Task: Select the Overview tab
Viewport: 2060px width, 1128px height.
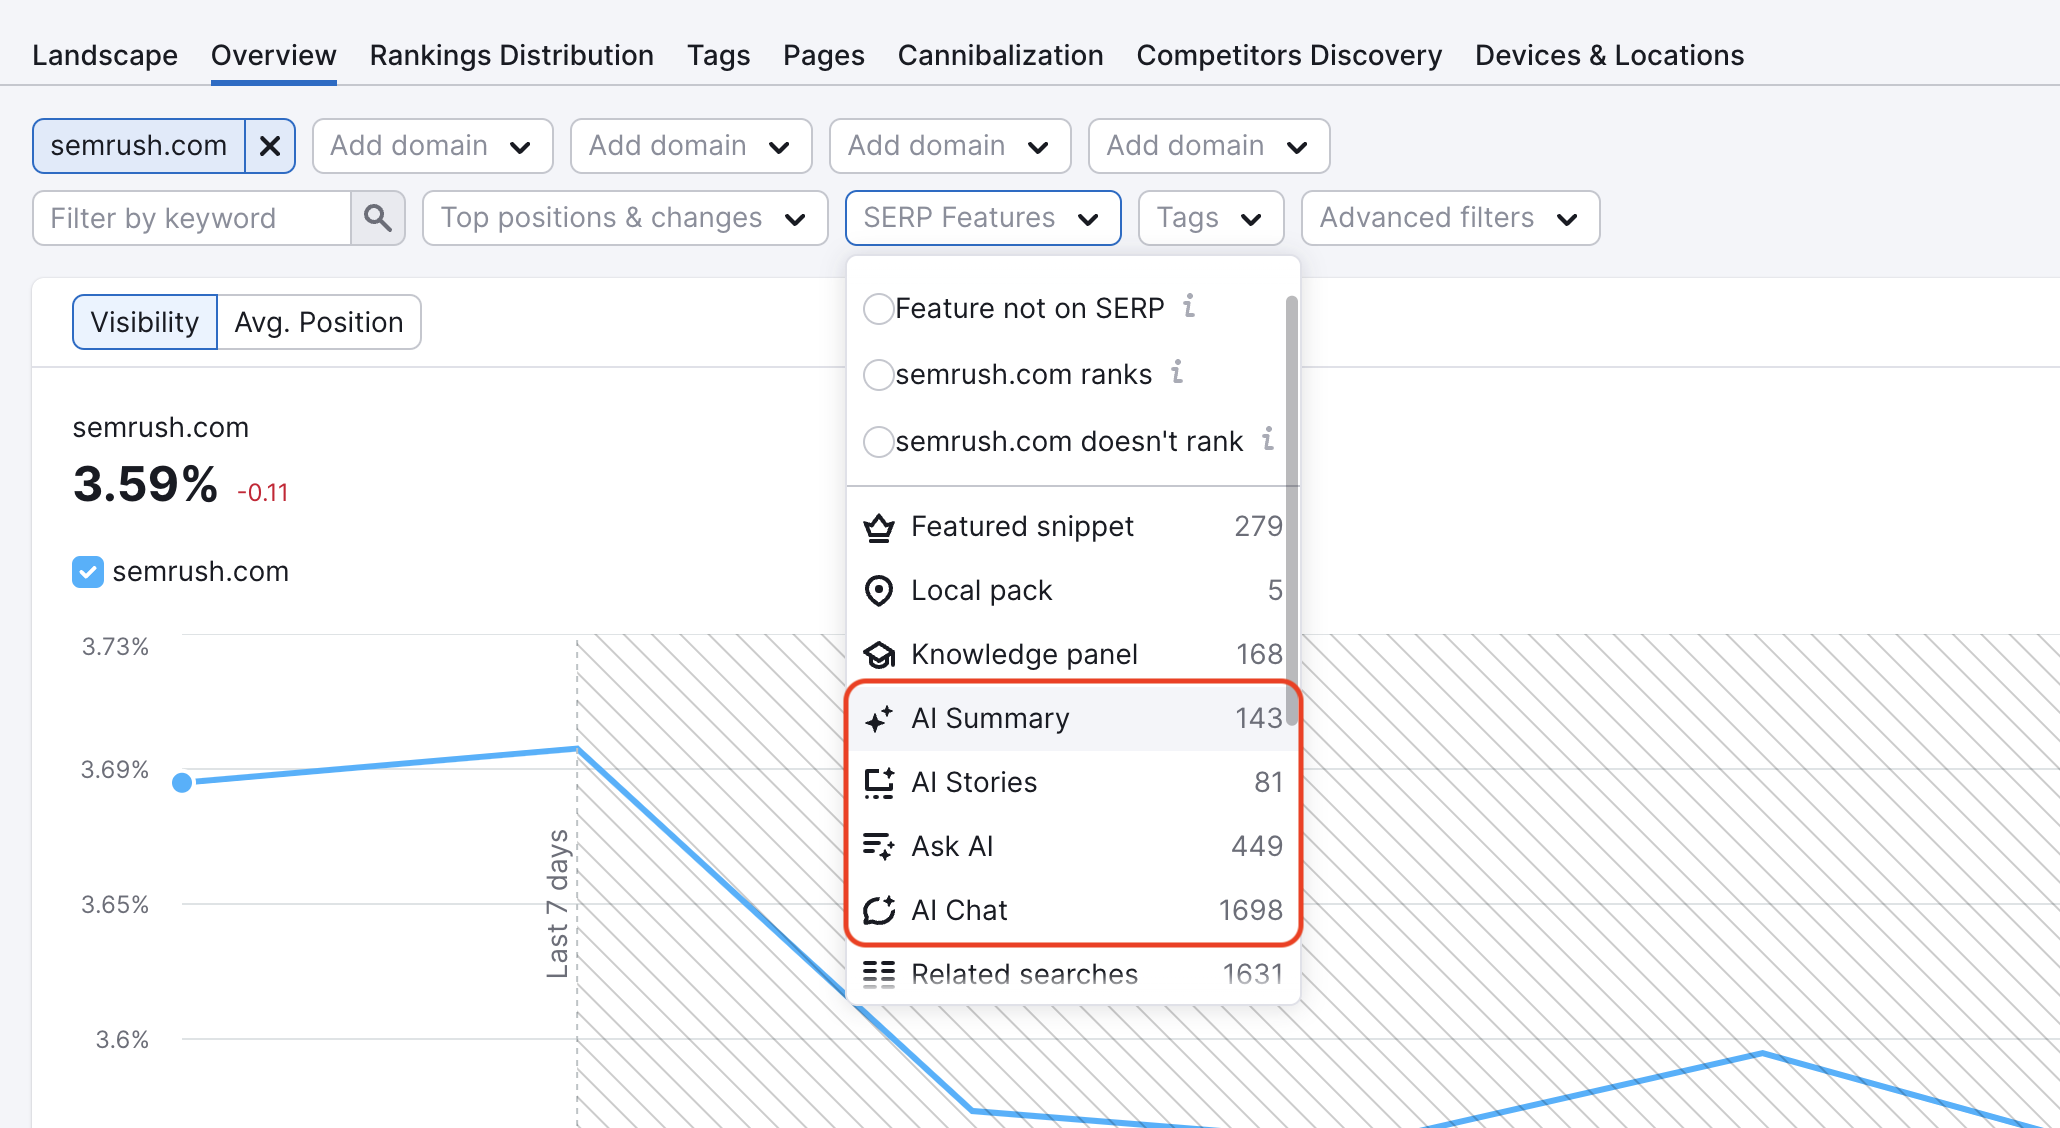Action: pos(273,55)
